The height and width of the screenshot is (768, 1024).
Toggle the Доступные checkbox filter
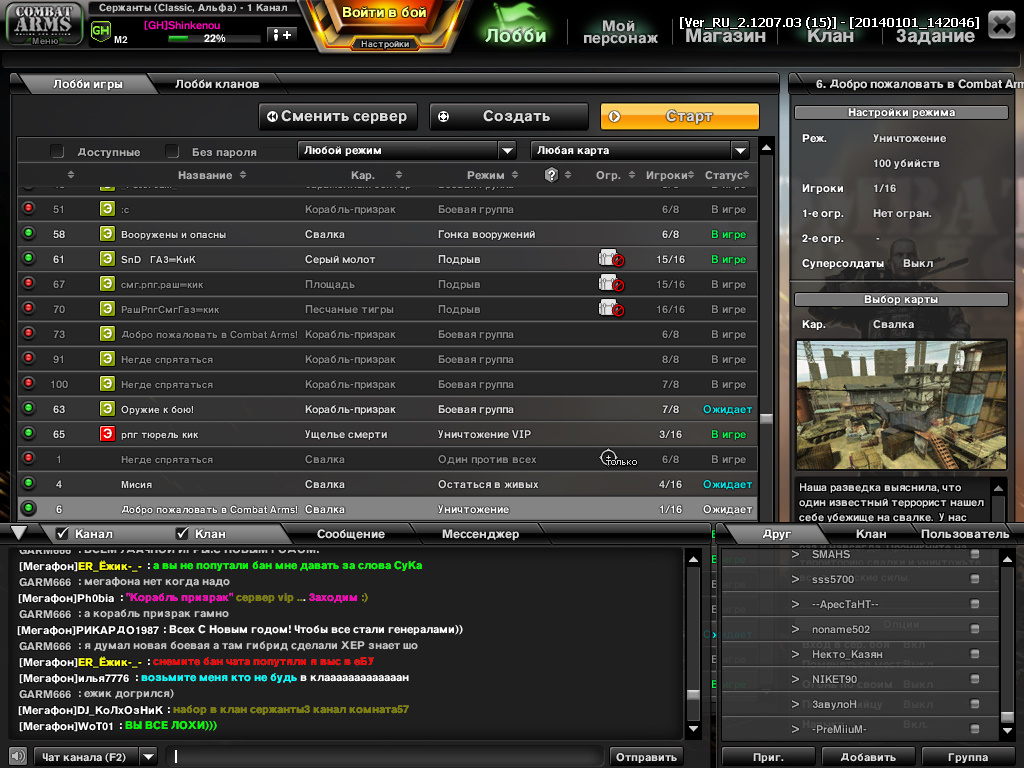point(57,152)
